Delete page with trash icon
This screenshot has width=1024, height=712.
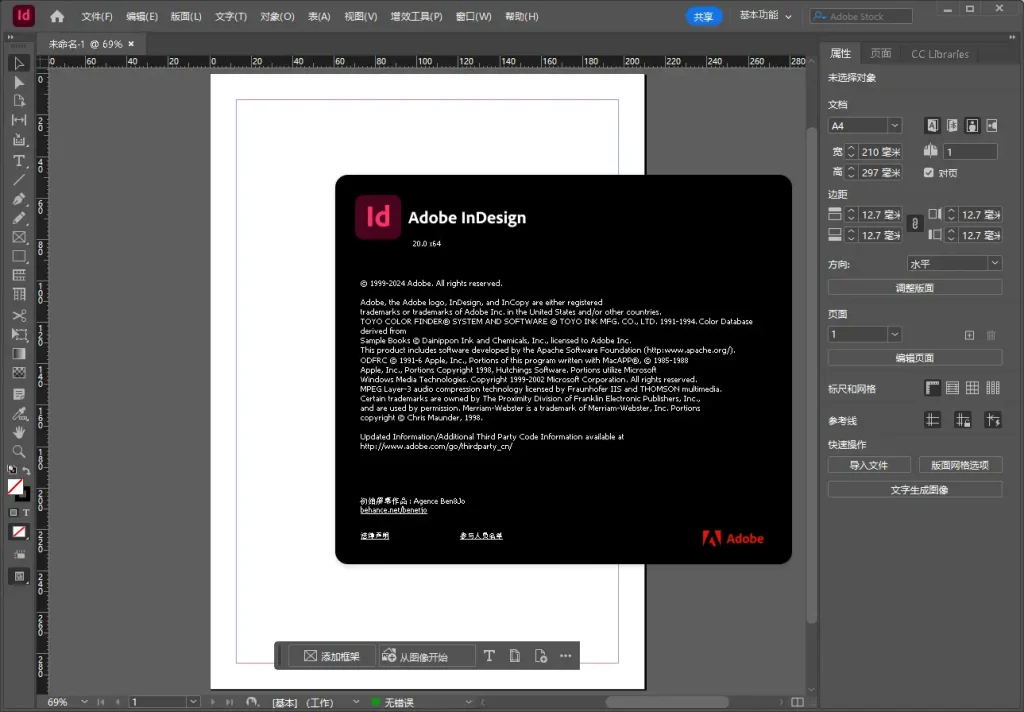(x=991, y=335)
